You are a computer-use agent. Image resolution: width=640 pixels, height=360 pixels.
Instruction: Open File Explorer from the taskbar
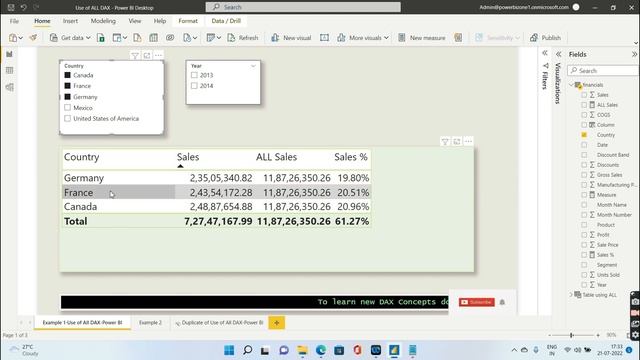(302, 350)
